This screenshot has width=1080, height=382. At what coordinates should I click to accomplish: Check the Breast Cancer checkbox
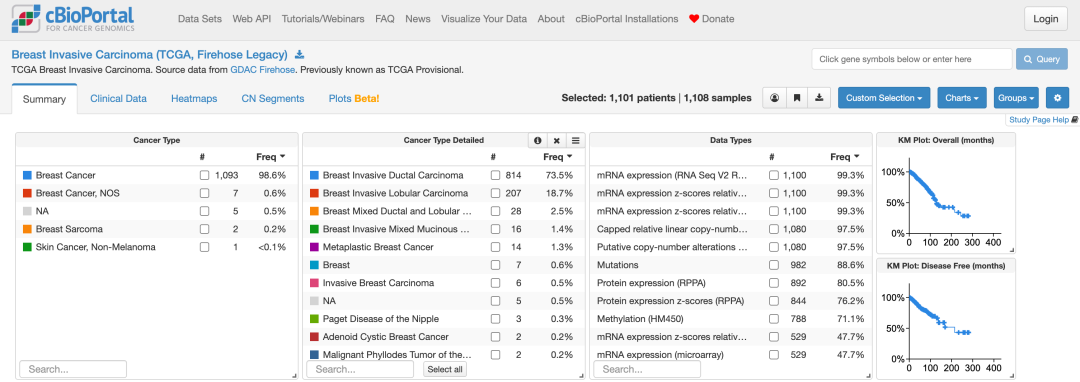(x=205, y=176)
